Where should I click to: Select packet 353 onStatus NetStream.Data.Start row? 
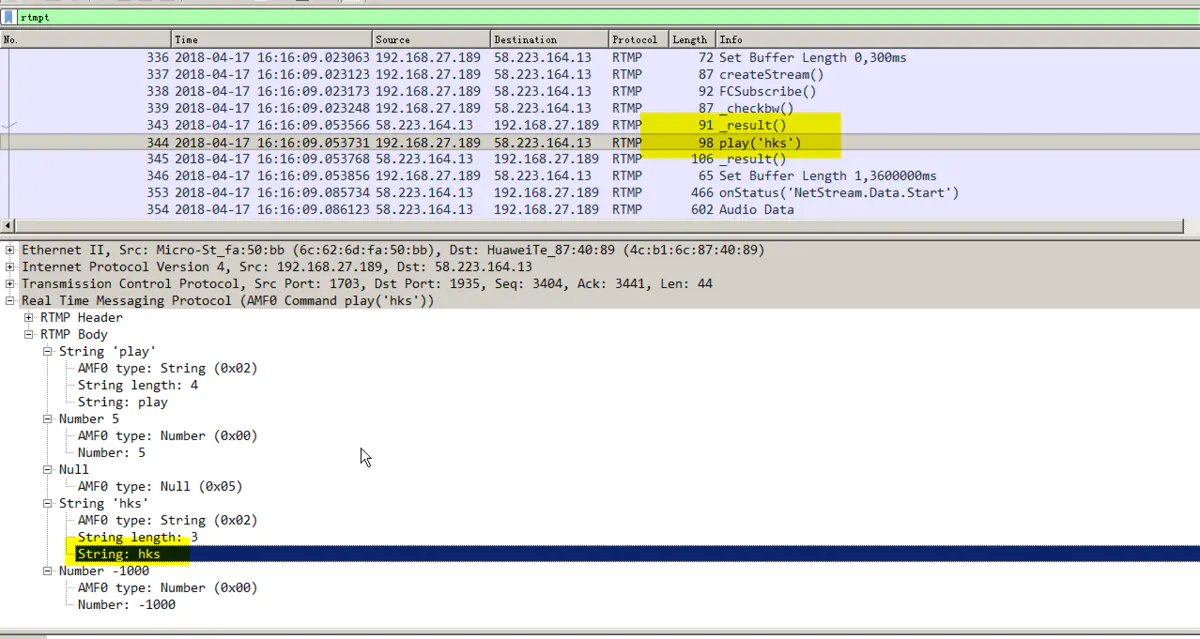(600, 193)
